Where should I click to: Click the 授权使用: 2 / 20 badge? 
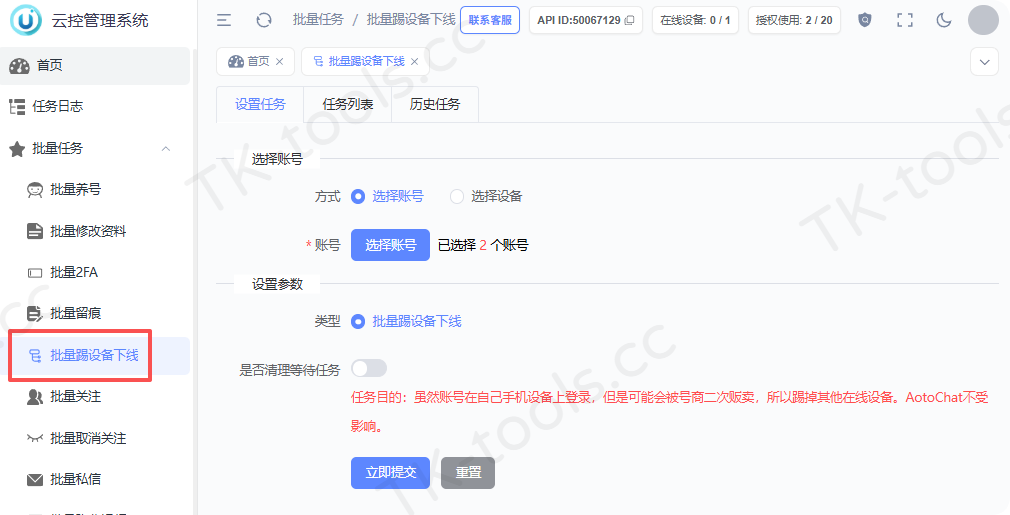click(x=794, y=20)
